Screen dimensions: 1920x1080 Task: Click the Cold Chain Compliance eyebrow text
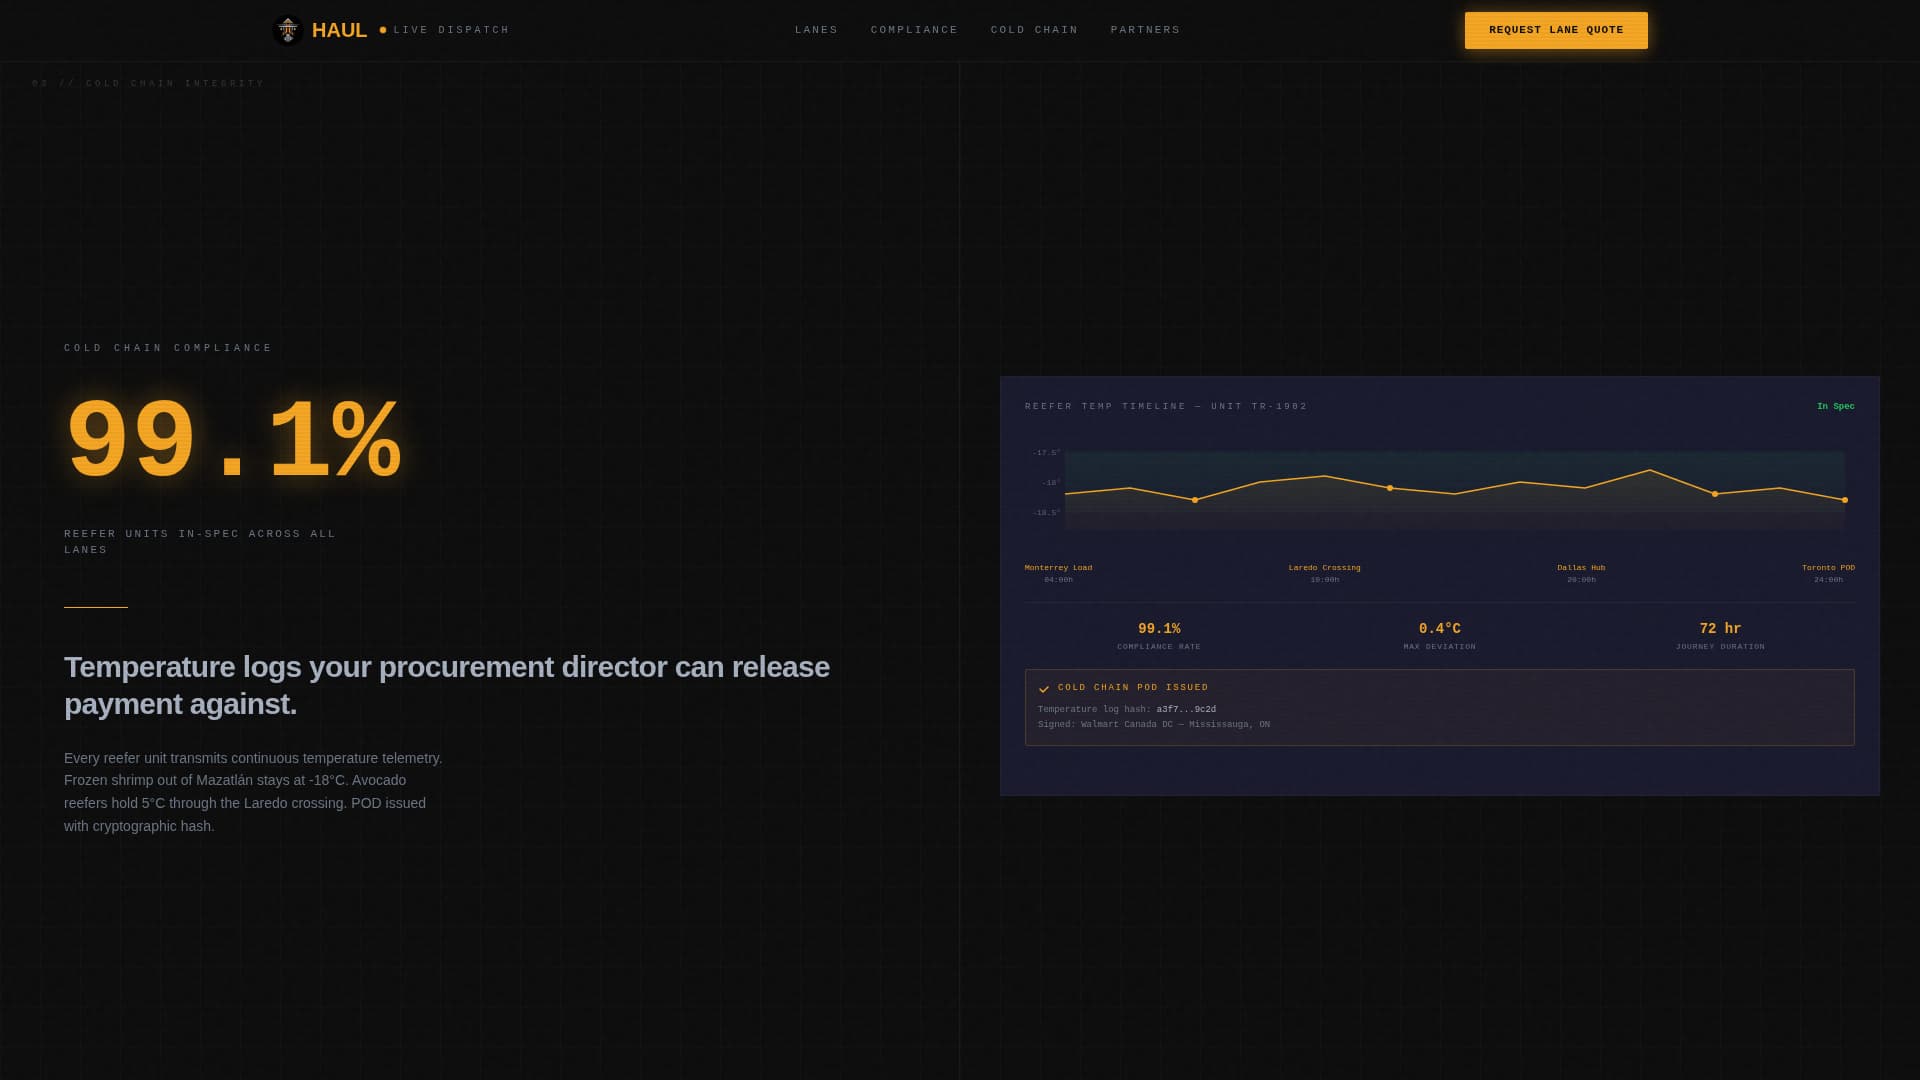coord(168,348)
